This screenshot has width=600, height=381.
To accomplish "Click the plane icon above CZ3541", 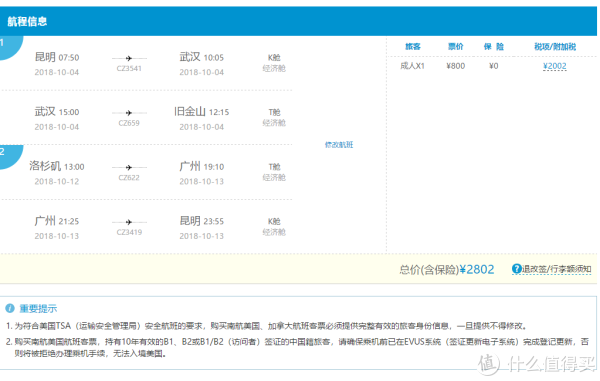I will pos(129,58).
